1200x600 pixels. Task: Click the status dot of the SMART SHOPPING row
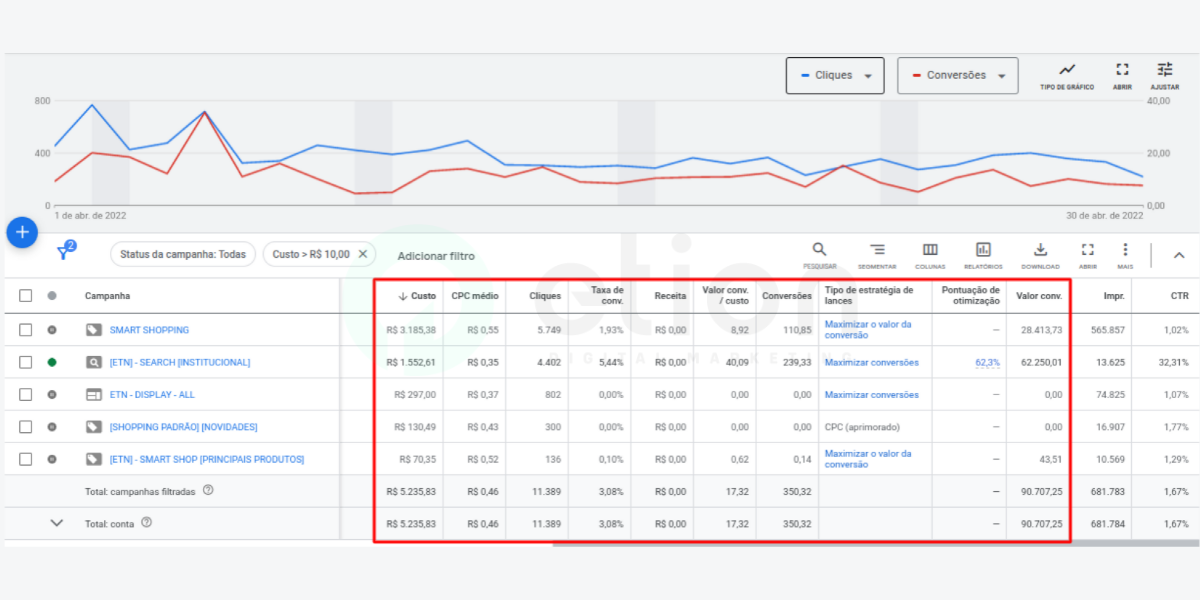(x=52, y=330)
